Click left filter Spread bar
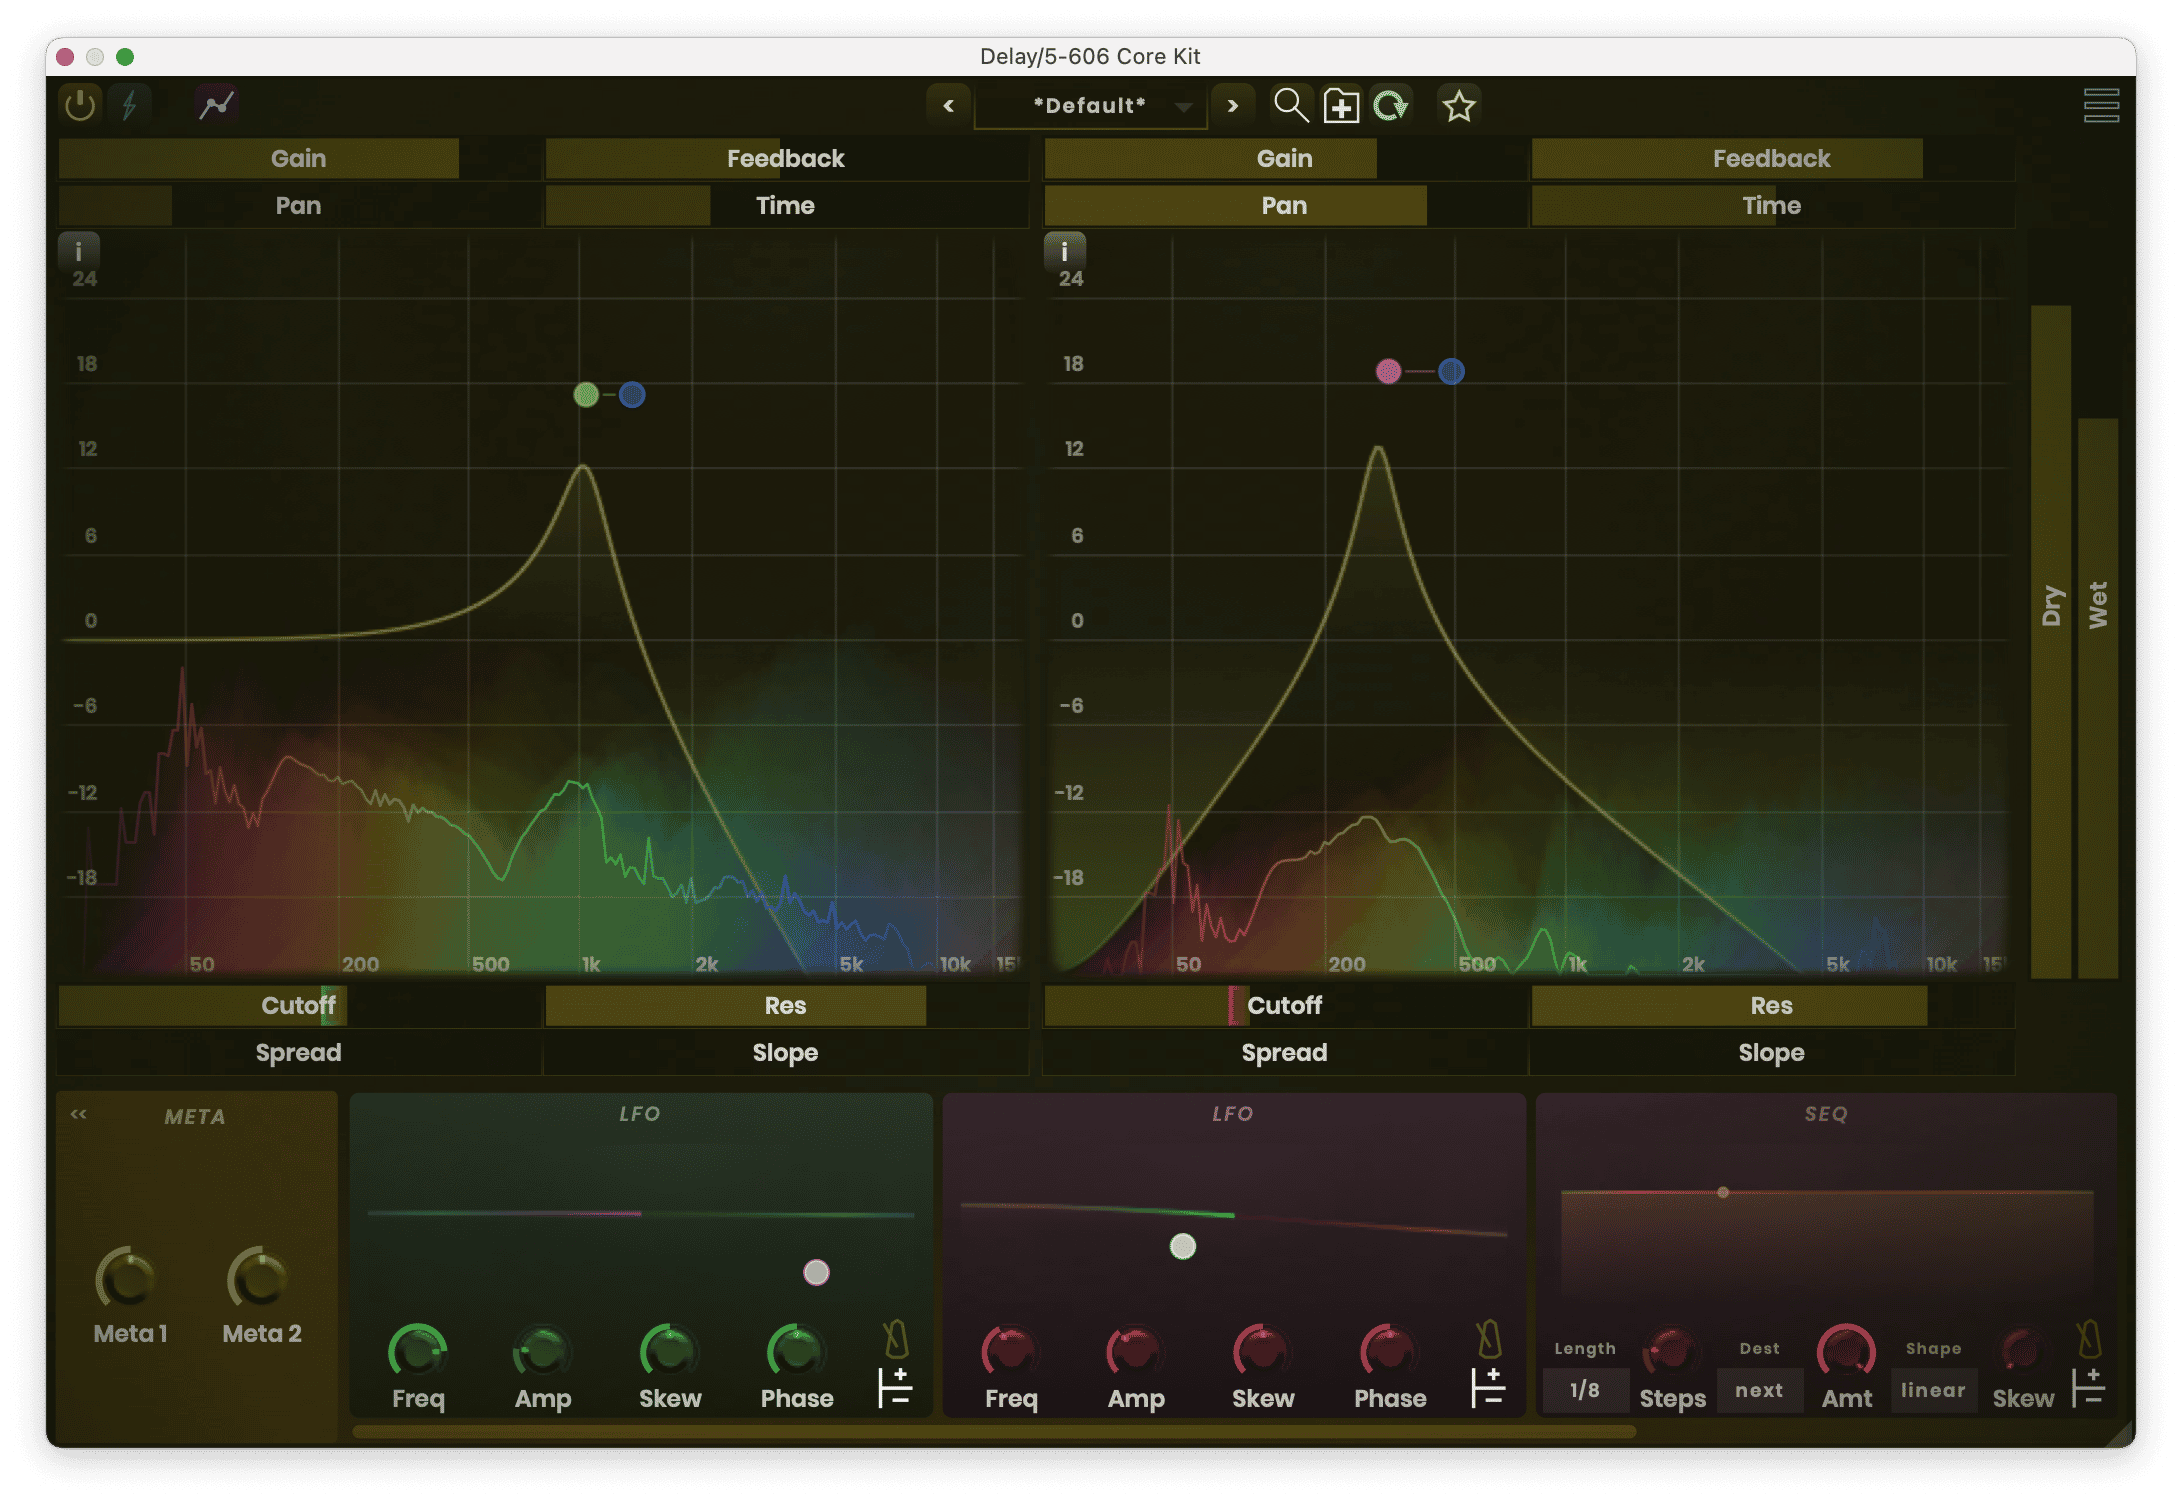 click(x=298, y=1052)
